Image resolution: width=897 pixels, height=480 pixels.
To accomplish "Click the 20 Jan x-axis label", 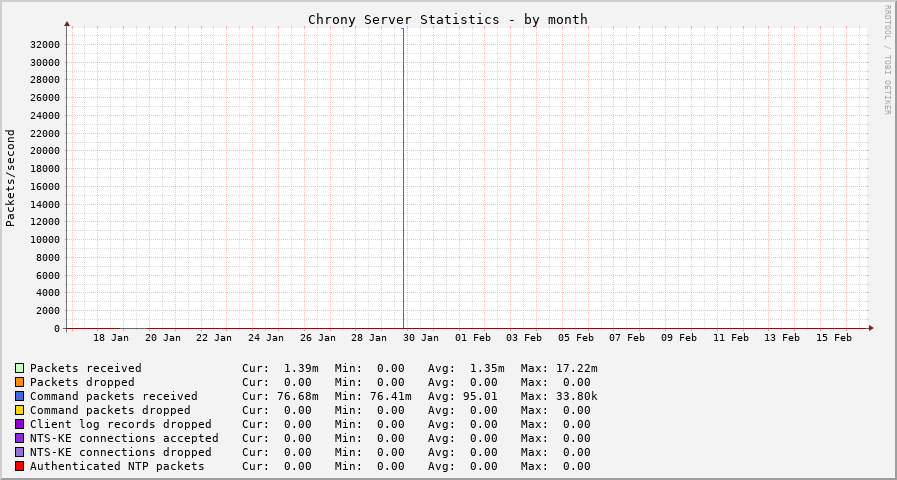I will [x=163, y=338].
